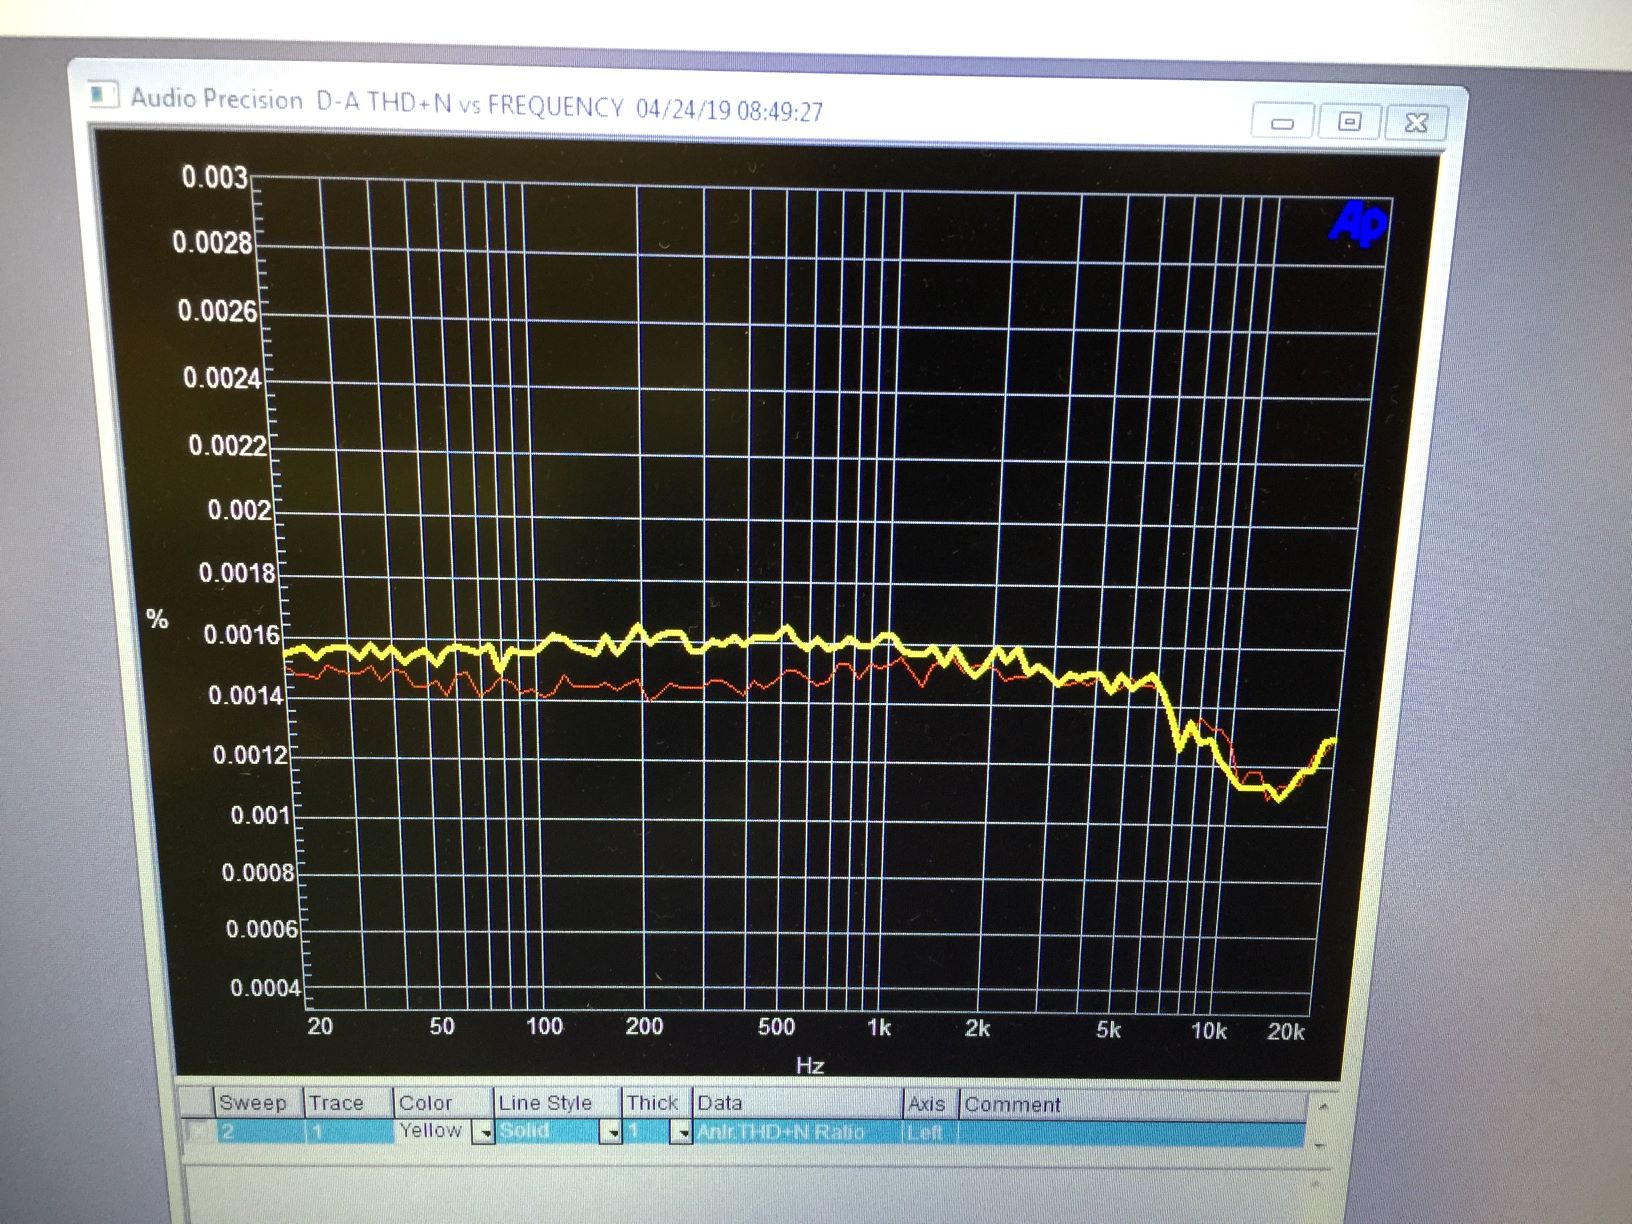Screen dimensions: 1632x1224
Task: Click the Trace column header
Action: tap(348, 1103)
